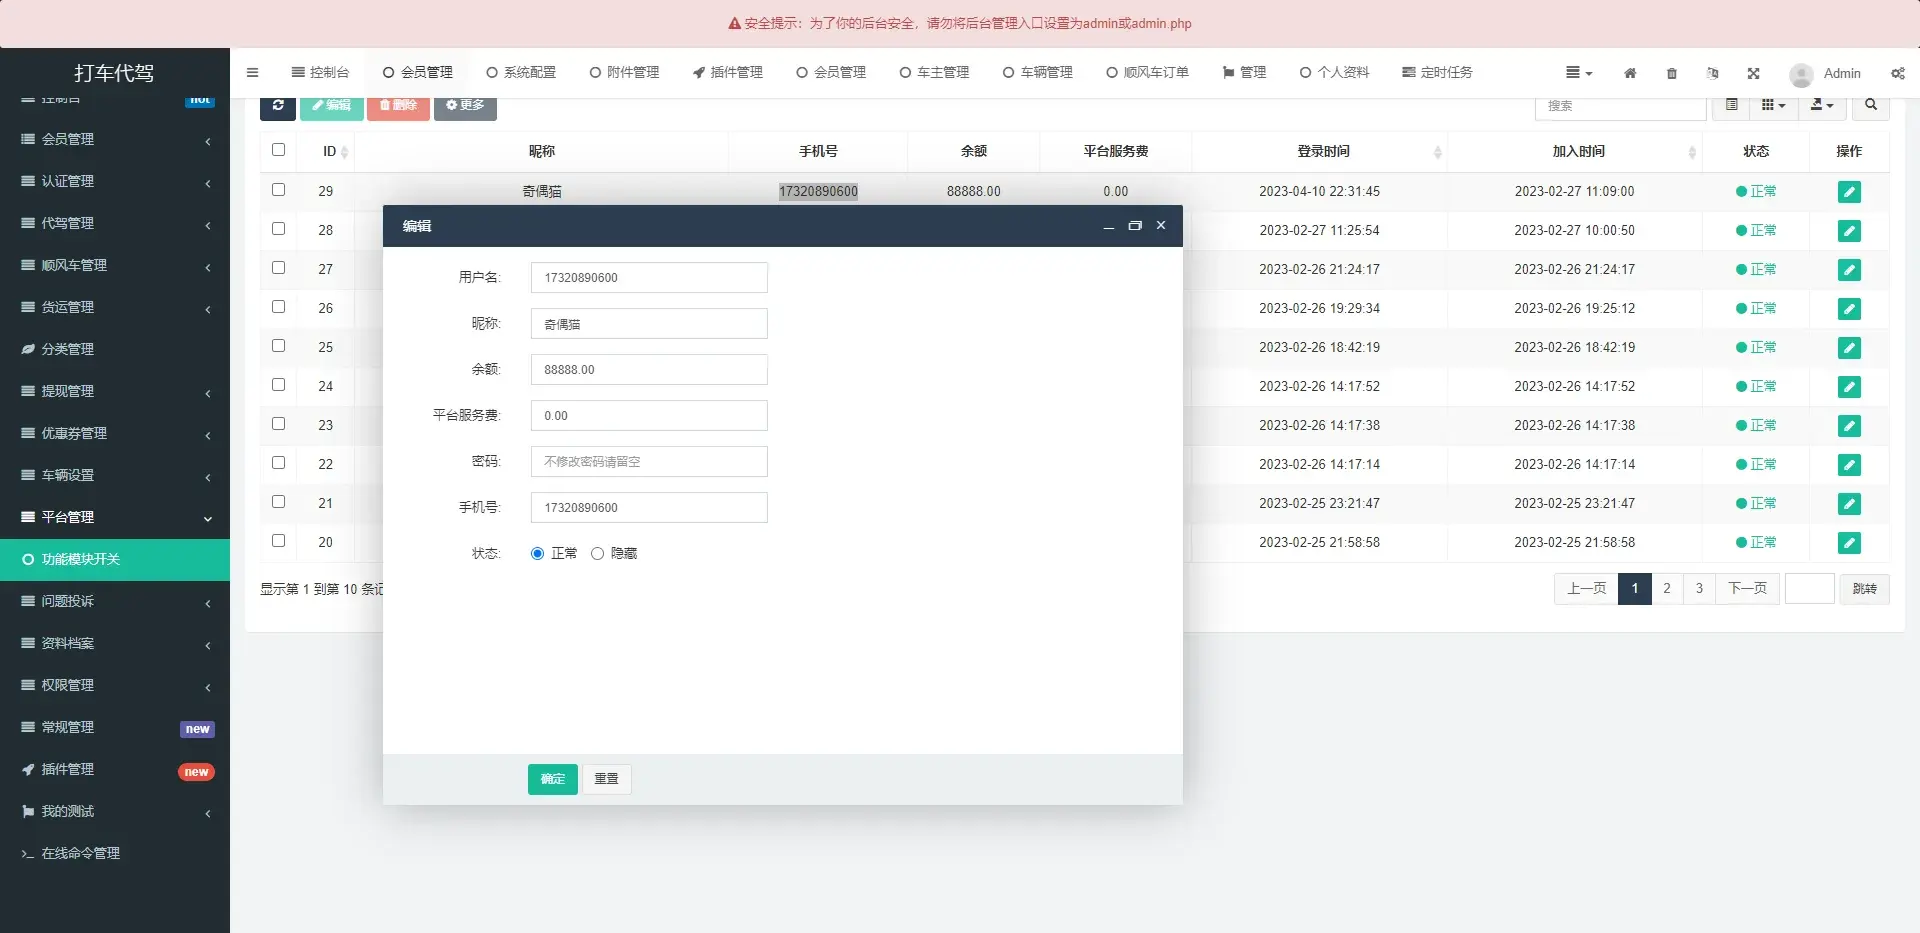Click the home icon in top bar

(1630, 73)
